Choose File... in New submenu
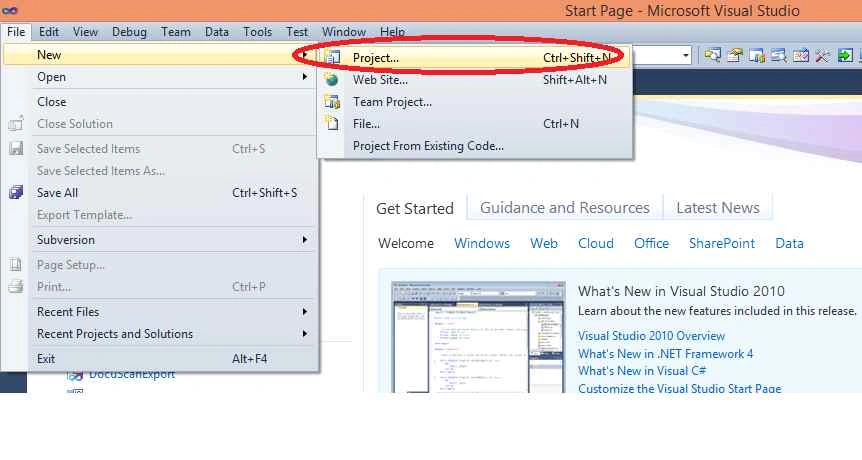 coord(474,124)
